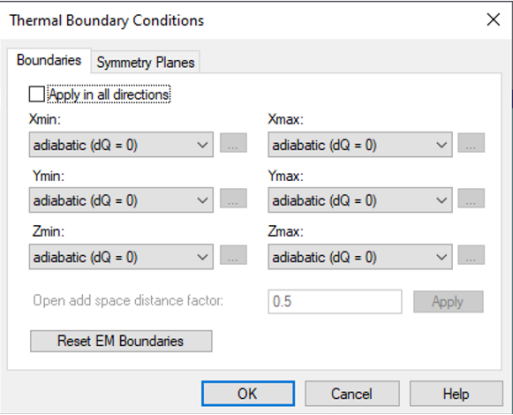The image size is (513, 415).
Task: Click the ellipsis button beside Zmin
Action: pyautogui.click(x=233, y=255)
